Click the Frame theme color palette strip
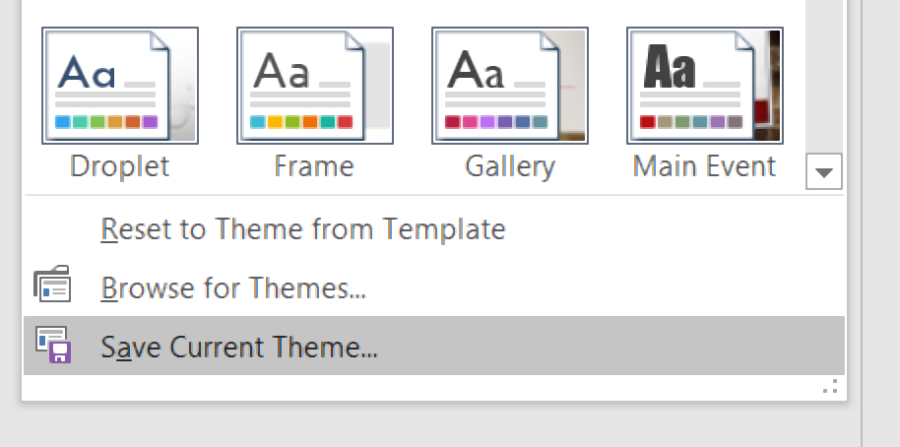This screenshot has width=900, height=447. coord(301,122)
